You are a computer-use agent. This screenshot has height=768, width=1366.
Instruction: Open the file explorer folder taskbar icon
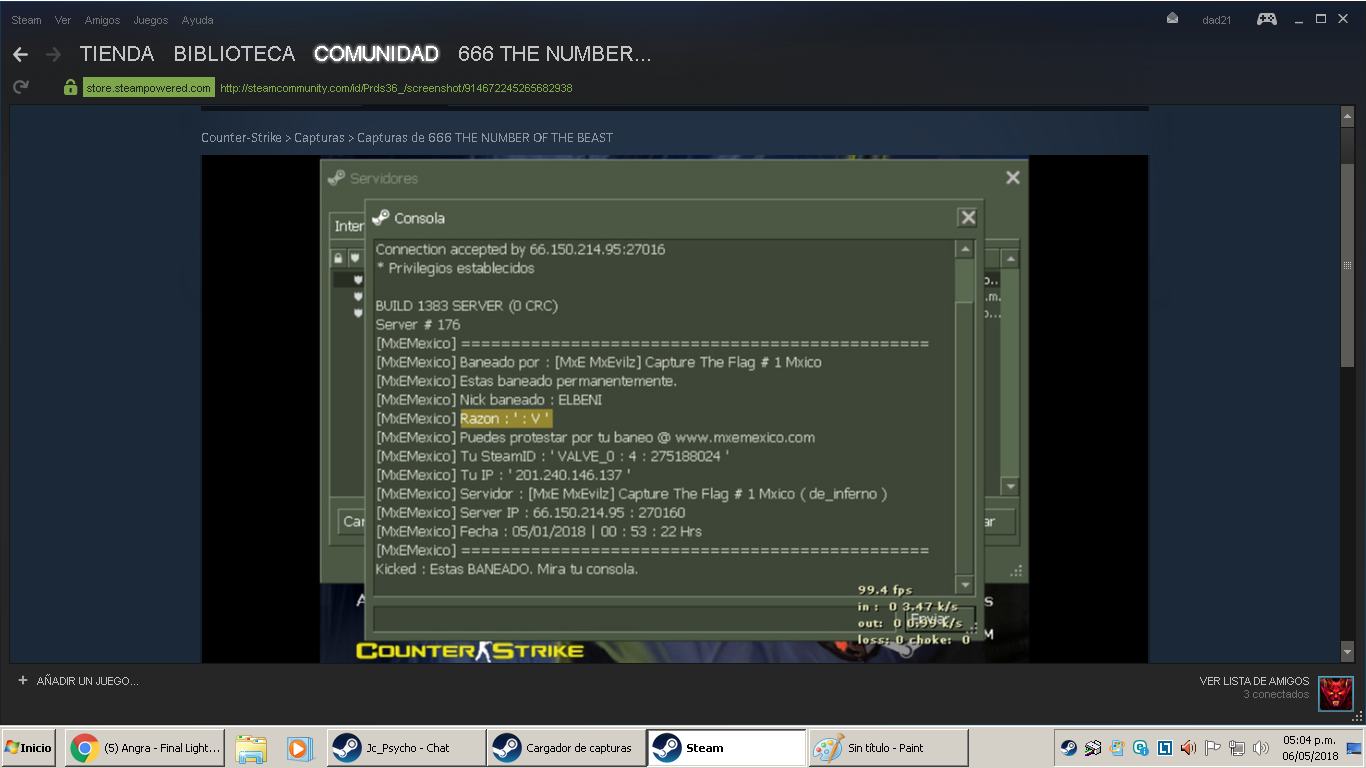251,748
